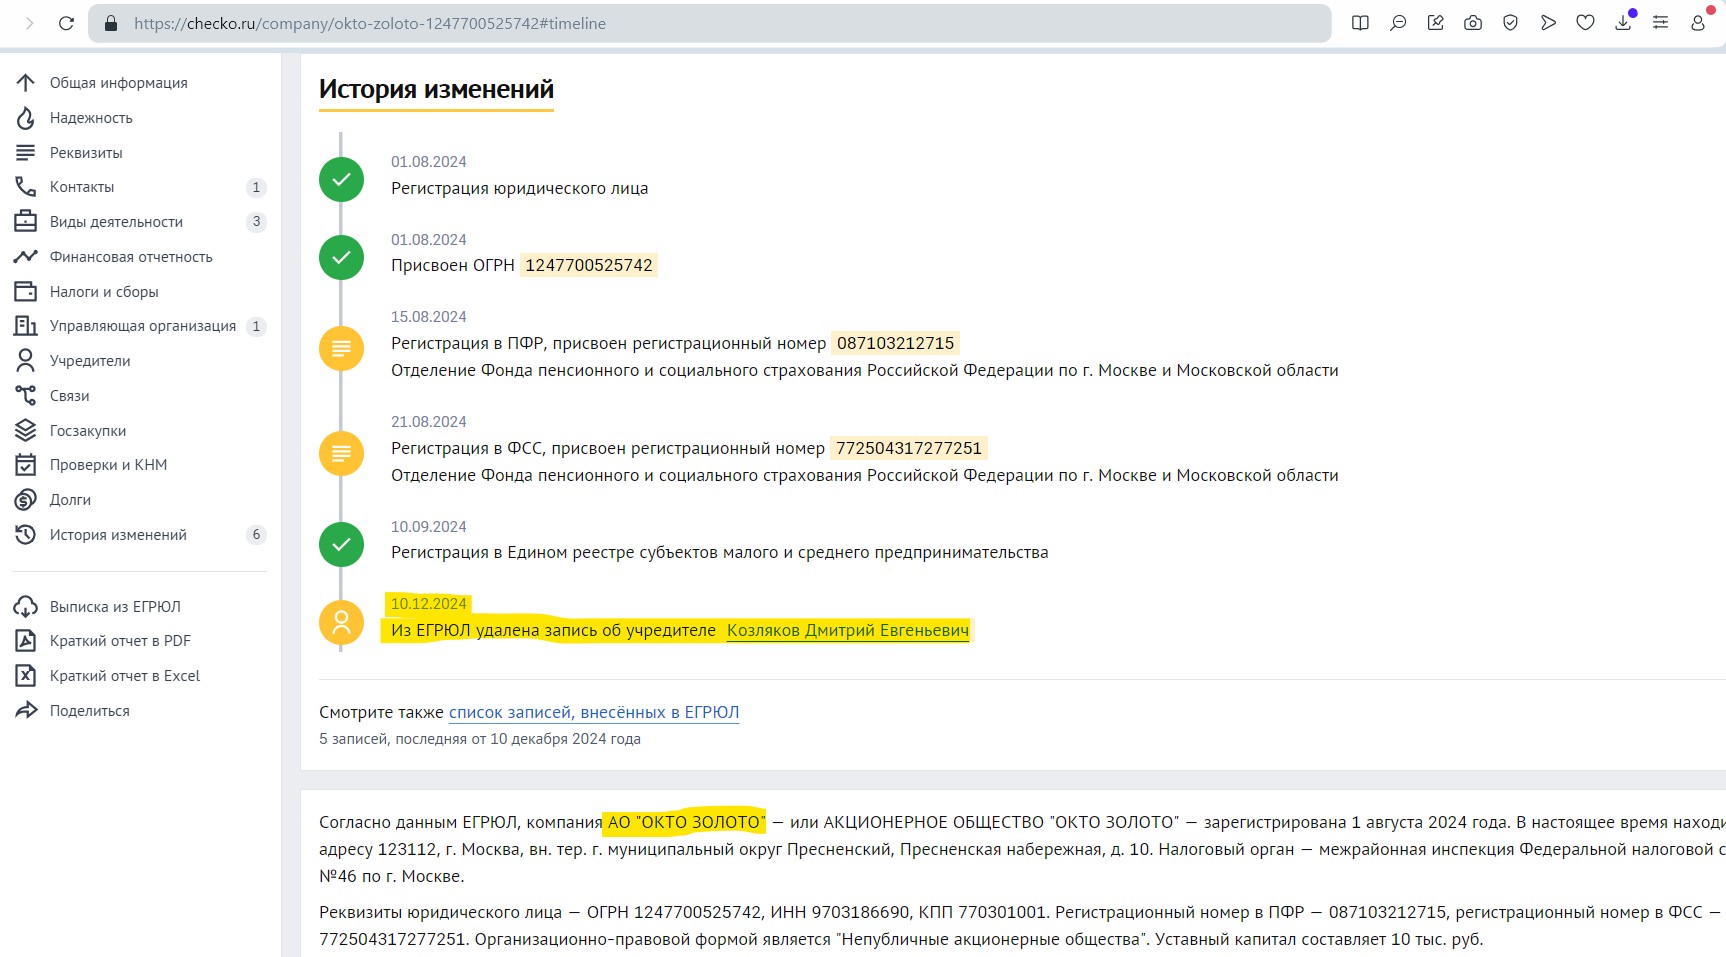
Task: Select История изменений sidebar item
Action: coord(118,535)
